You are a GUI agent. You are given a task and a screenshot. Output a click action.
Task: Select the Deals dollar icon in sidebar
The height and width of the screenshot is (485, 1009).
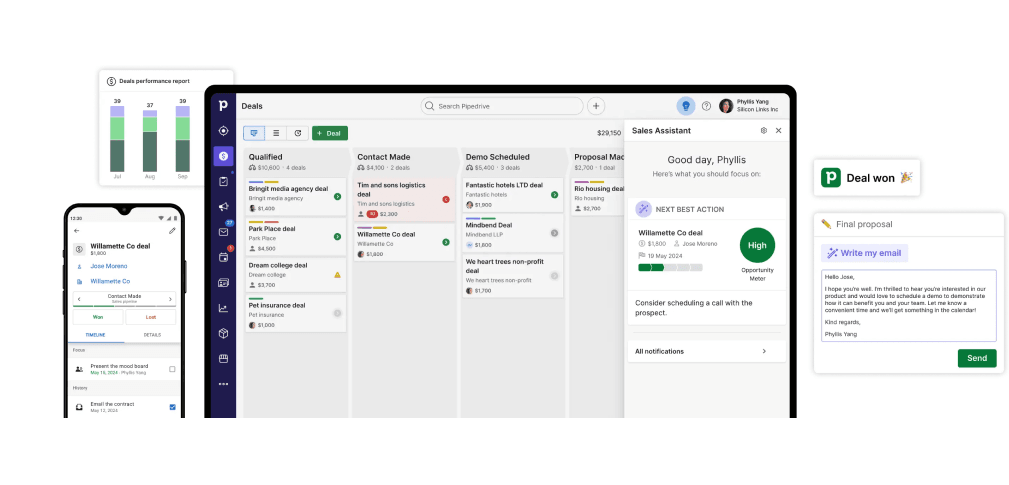click(x=223, y=156)
